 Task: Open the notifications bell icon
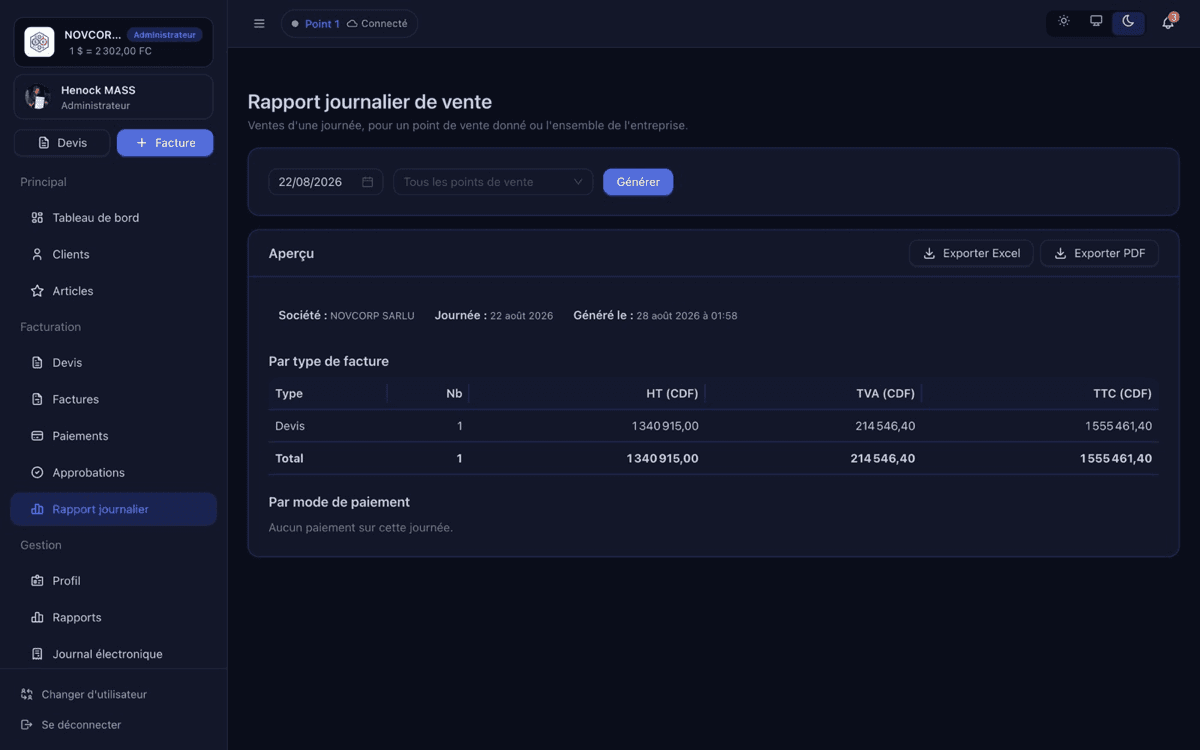coord(1167,22)
